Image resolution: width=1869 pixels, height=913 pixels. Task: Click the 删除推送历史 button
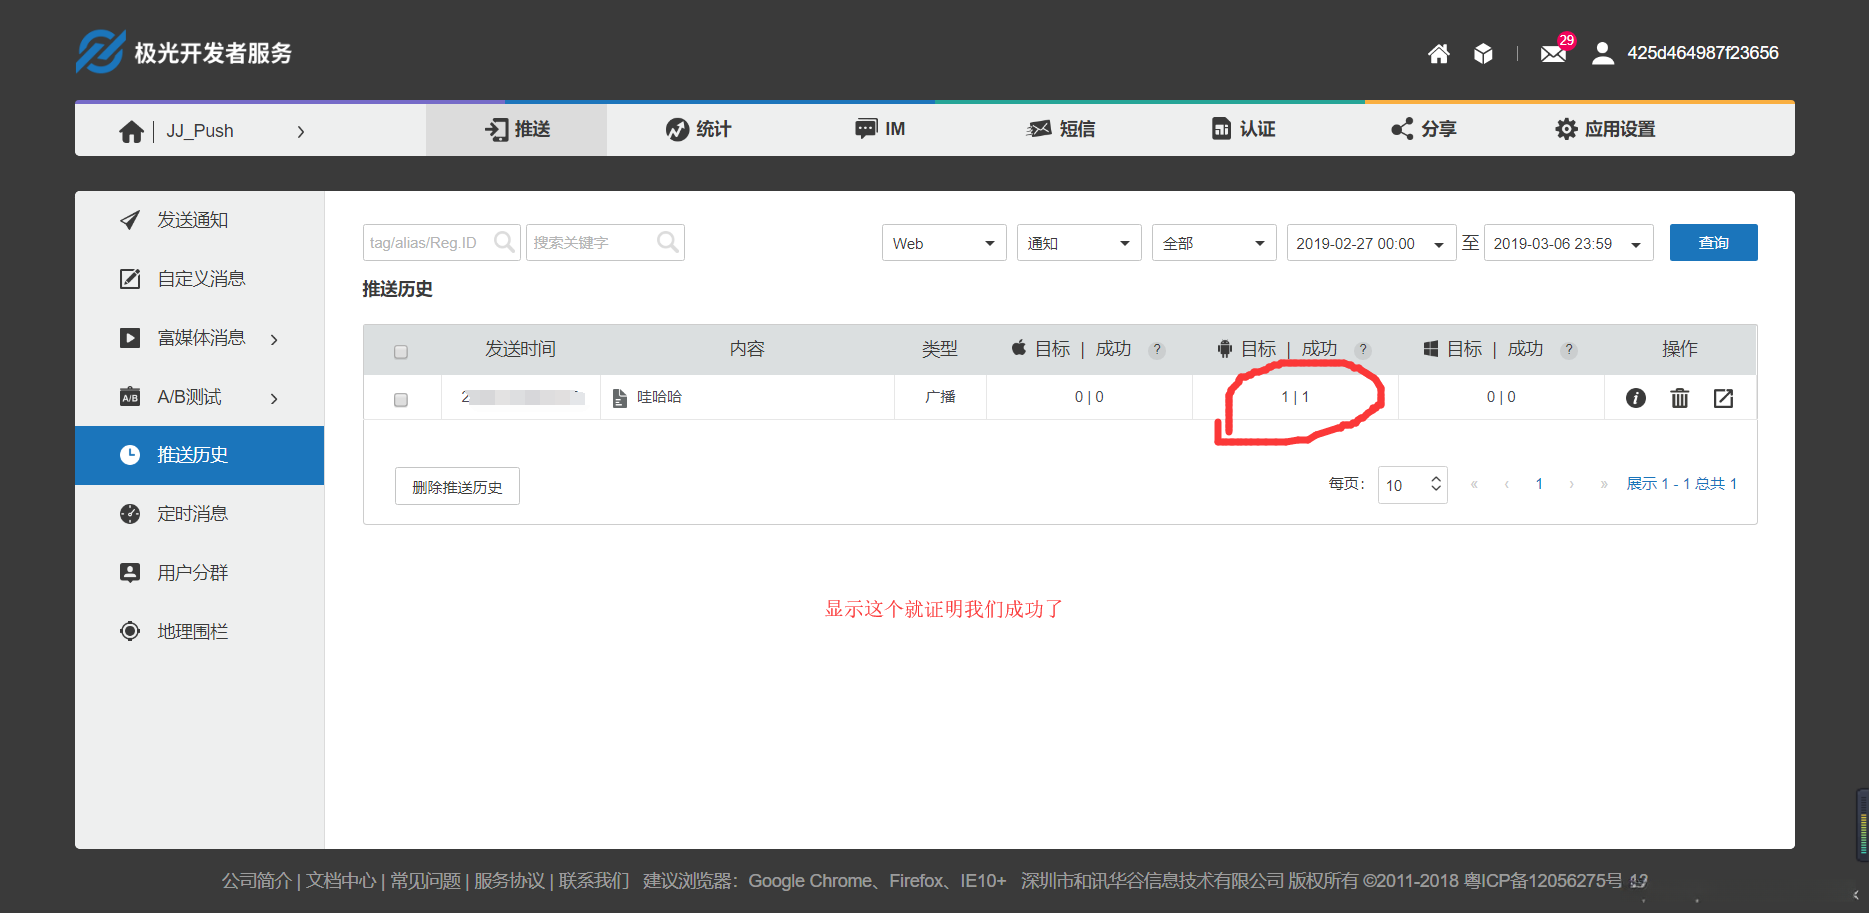click(456, 485)
